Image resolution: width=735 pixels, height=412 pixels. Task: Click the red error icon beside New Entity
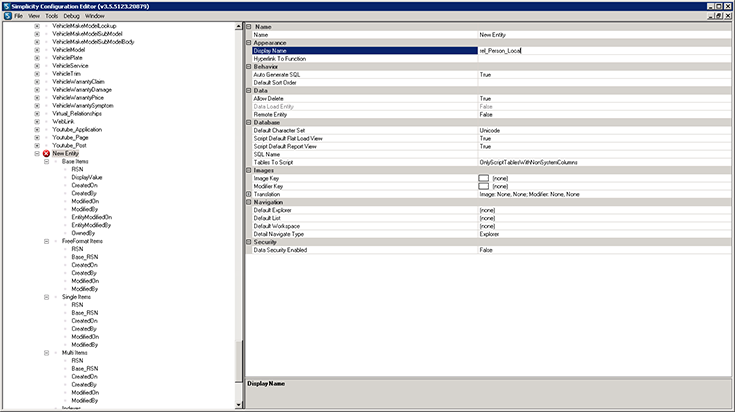tap(46, 154)
